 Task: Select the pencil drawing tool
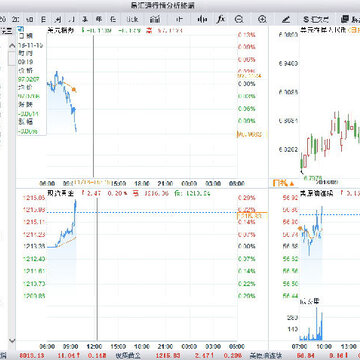coord(286,19)
